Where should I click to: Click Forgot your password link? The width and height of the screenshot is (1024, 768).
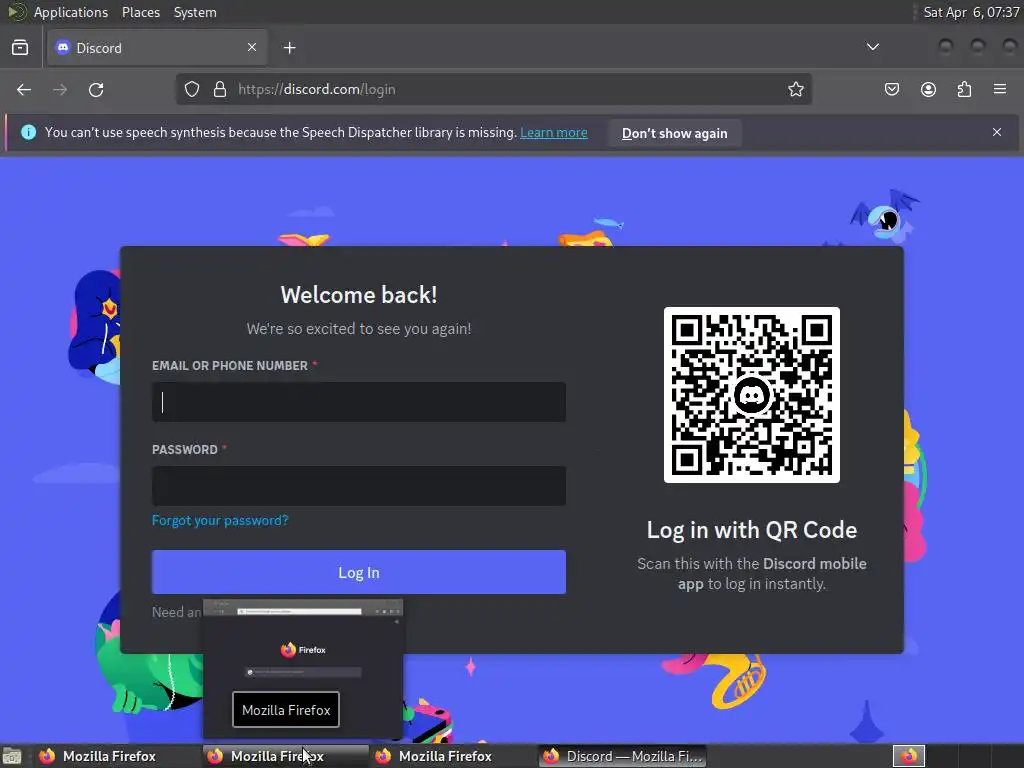(x=220, y=520)
